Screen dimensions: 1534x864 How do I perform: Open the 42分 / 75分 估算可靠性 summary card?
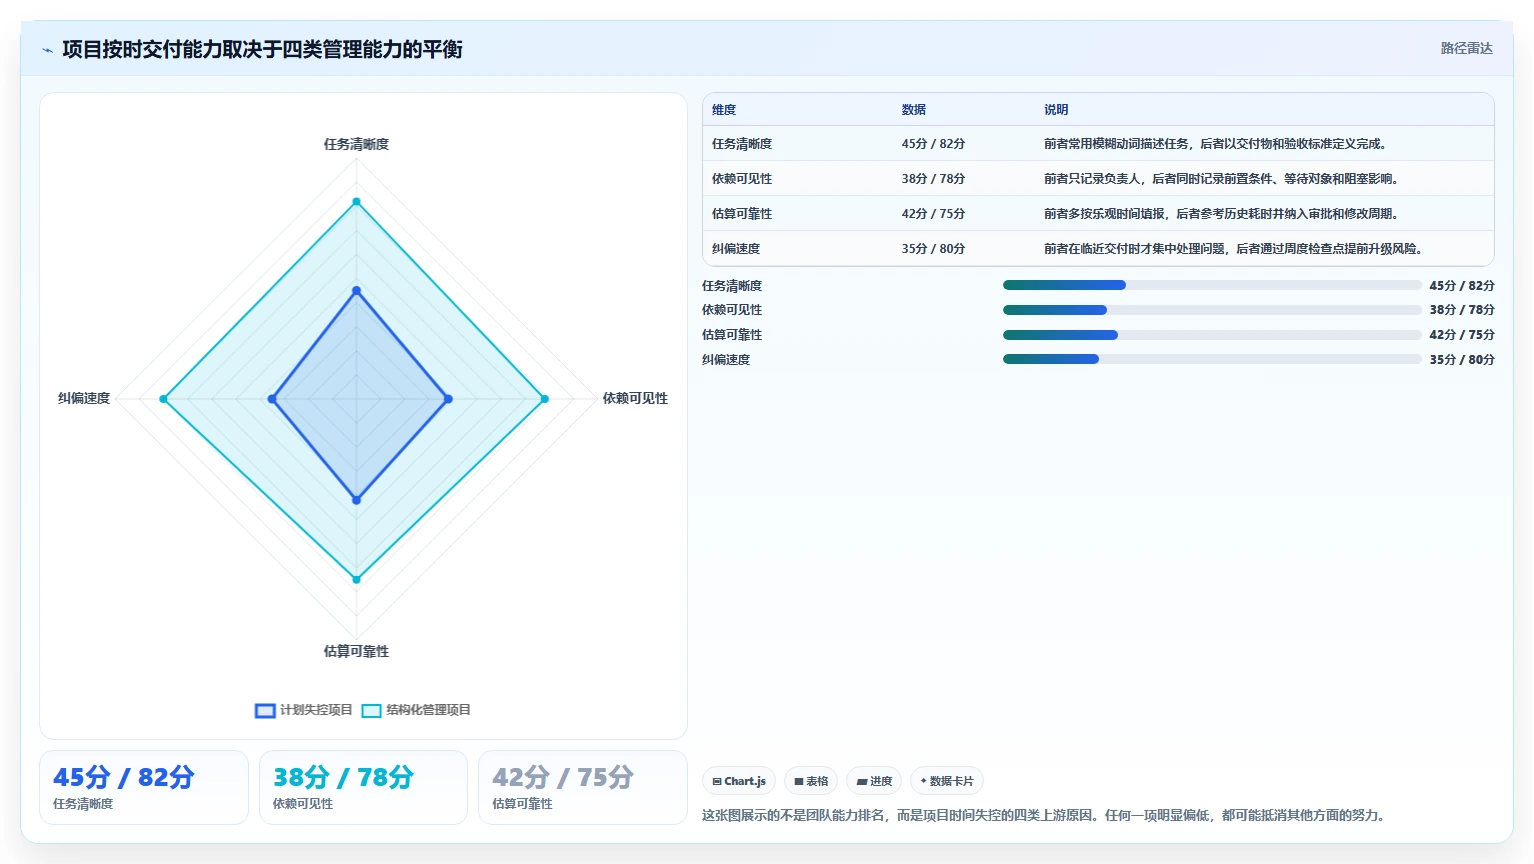tap(583, 788)
